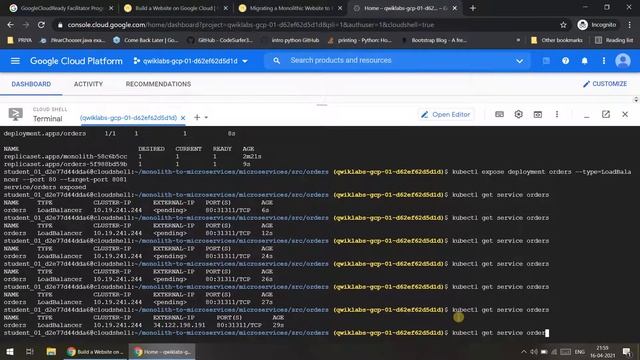Expand the bookmarks overflow chevron
Viewport: 640px width, 360px height.
[x=518, y=40]
